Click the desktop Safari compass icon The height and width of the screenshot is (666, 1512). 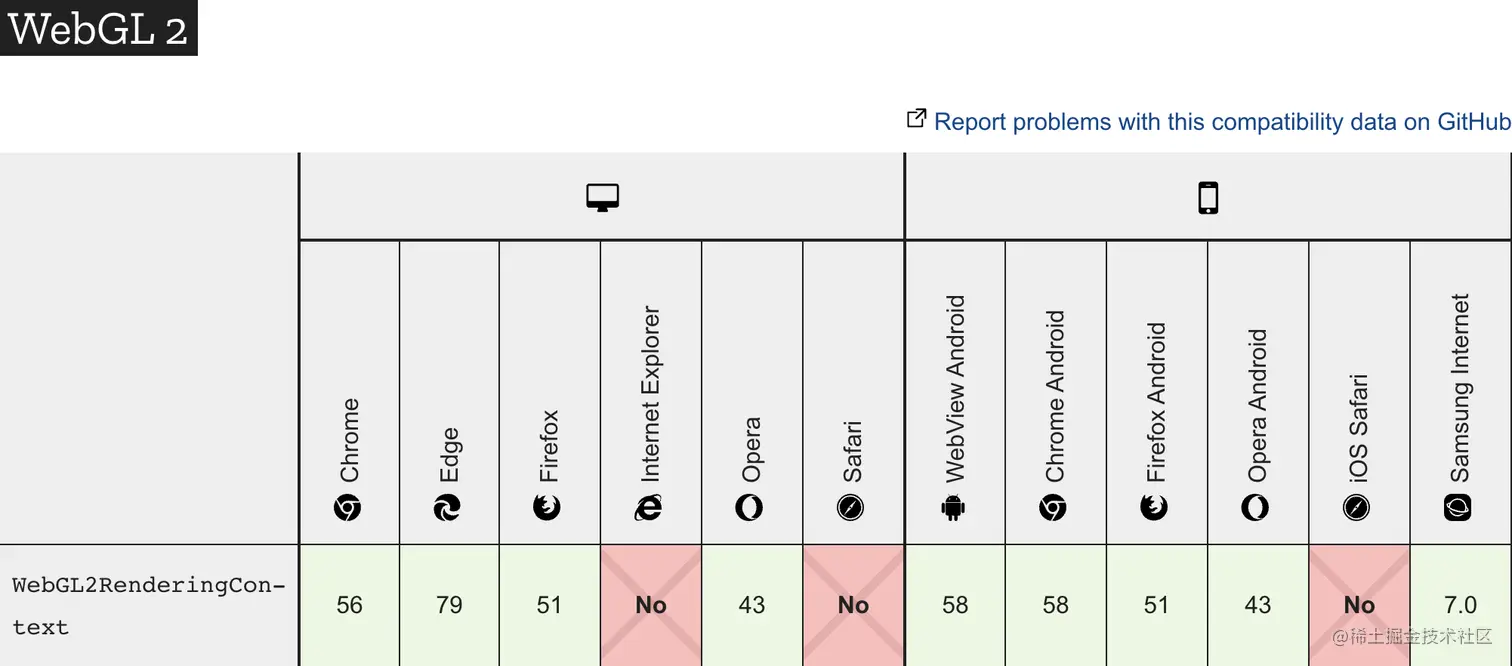coord(851,508)
